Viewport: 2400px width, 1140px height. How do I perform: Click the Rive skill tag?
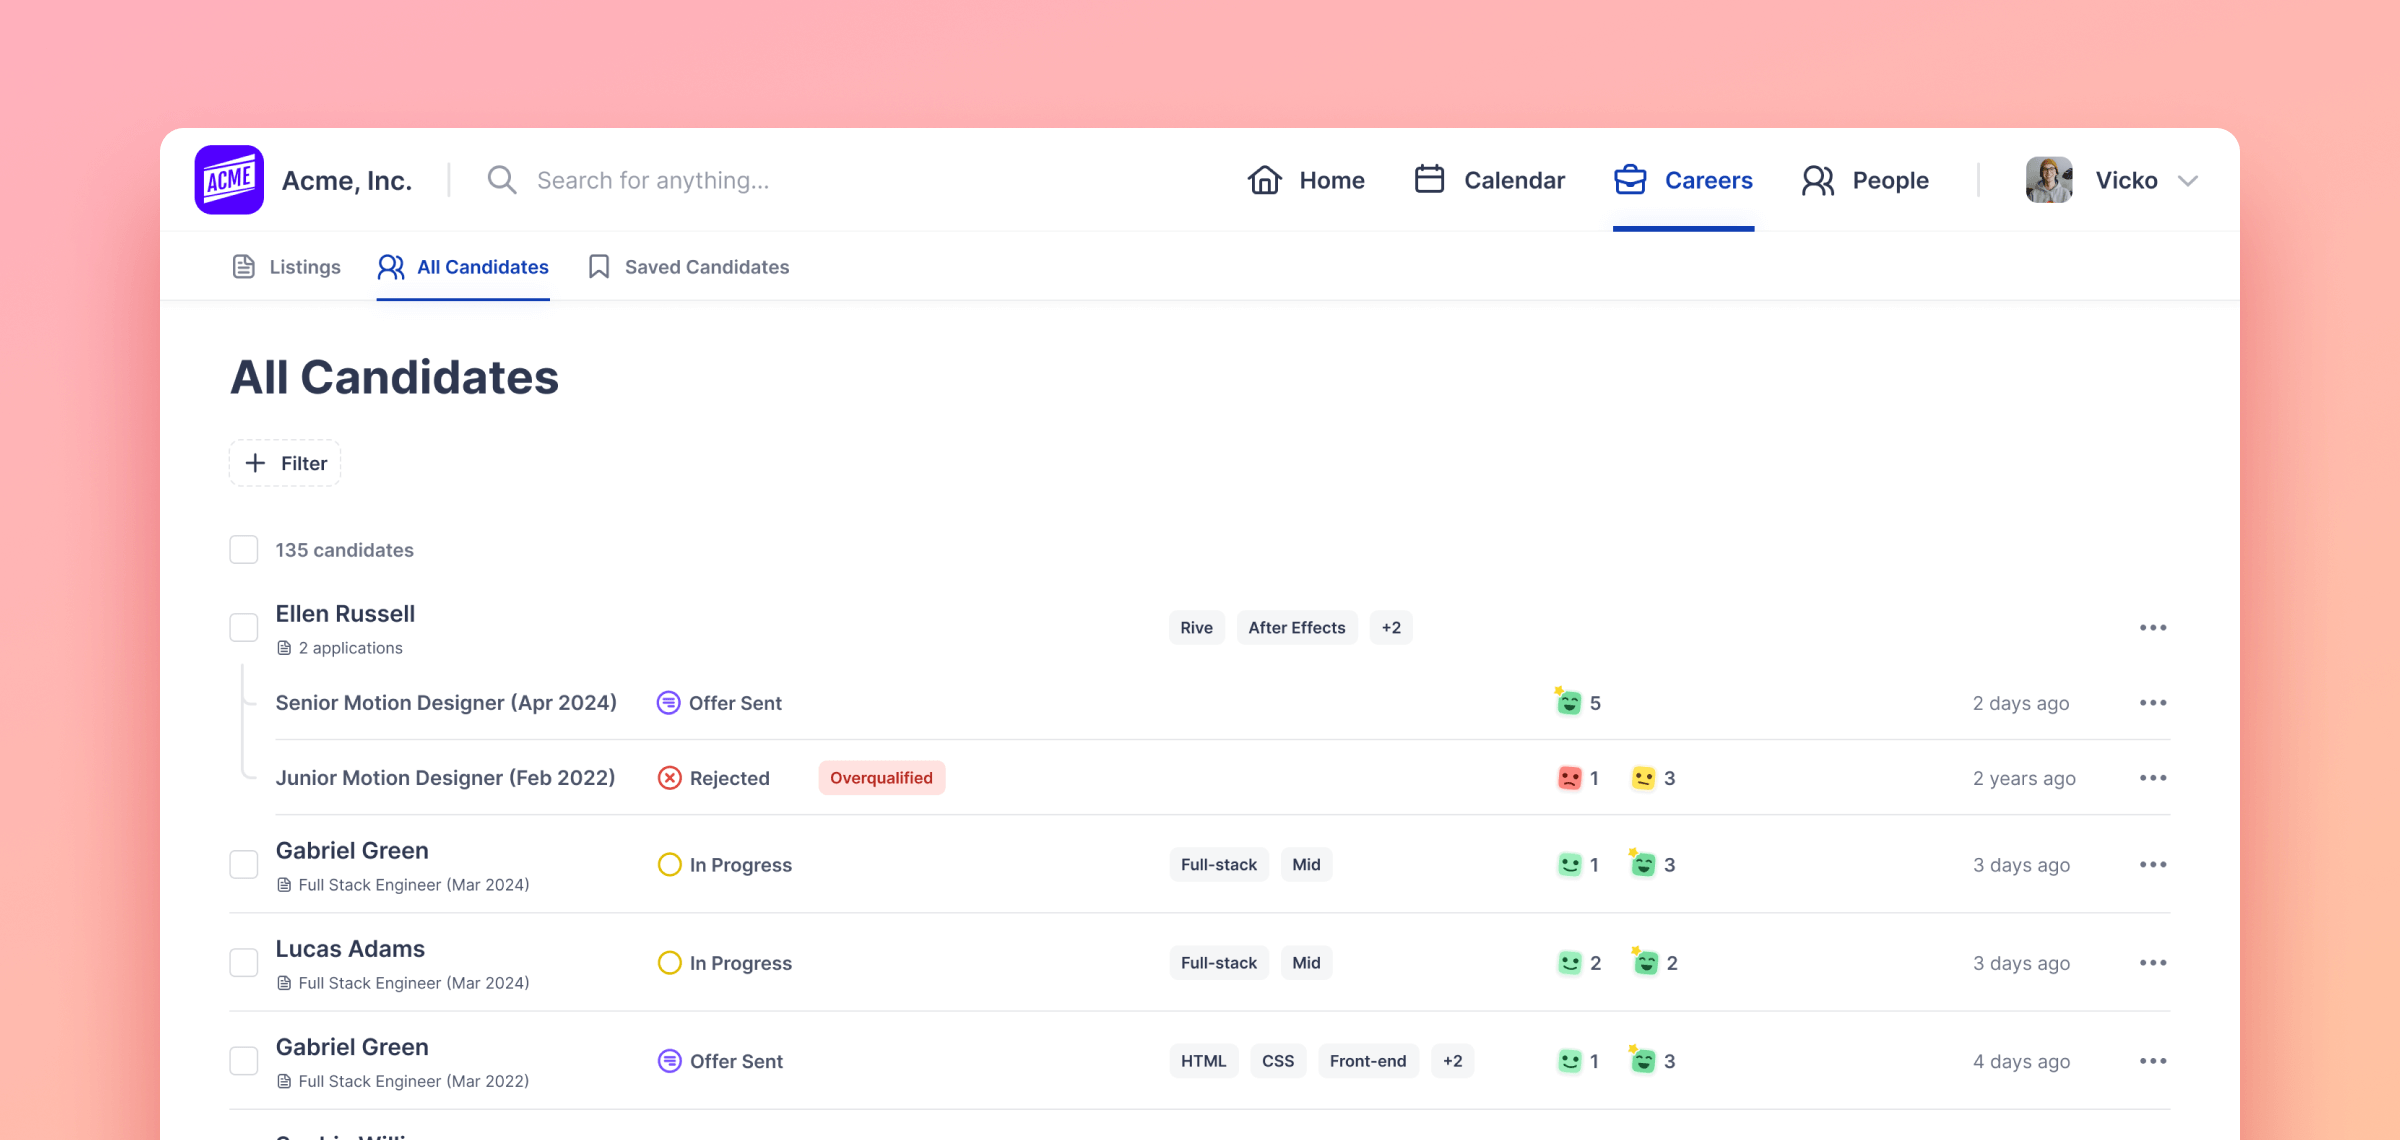pyautogui.click(x=1196, y=627)
